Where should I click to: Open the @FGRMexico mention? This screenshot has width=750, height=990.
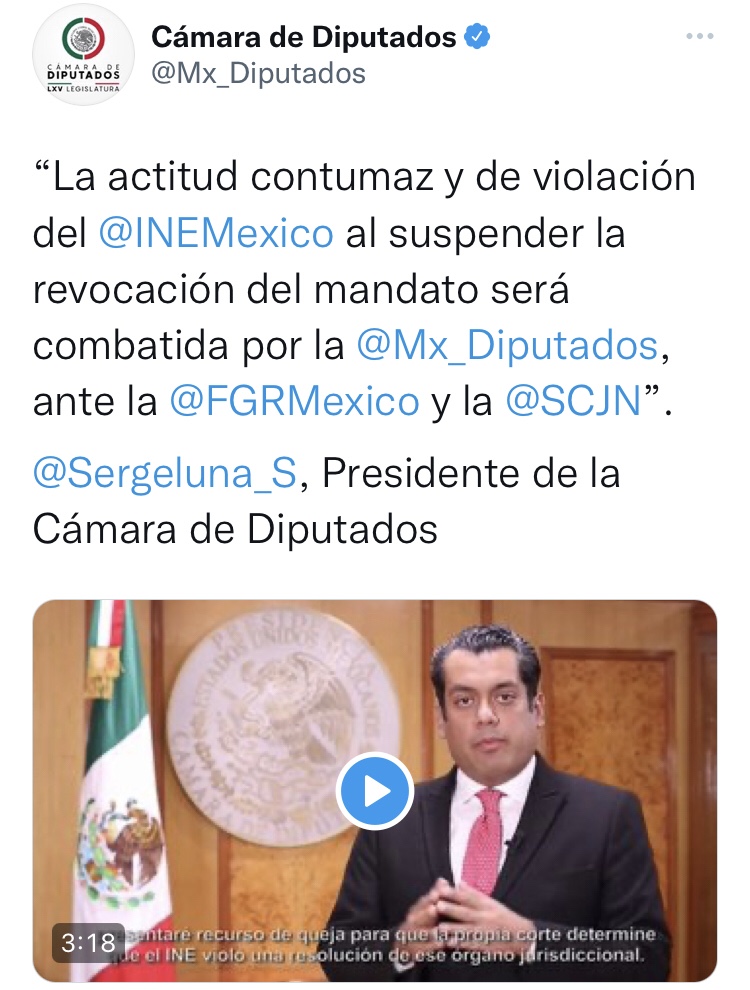click(x=294, y=402)
